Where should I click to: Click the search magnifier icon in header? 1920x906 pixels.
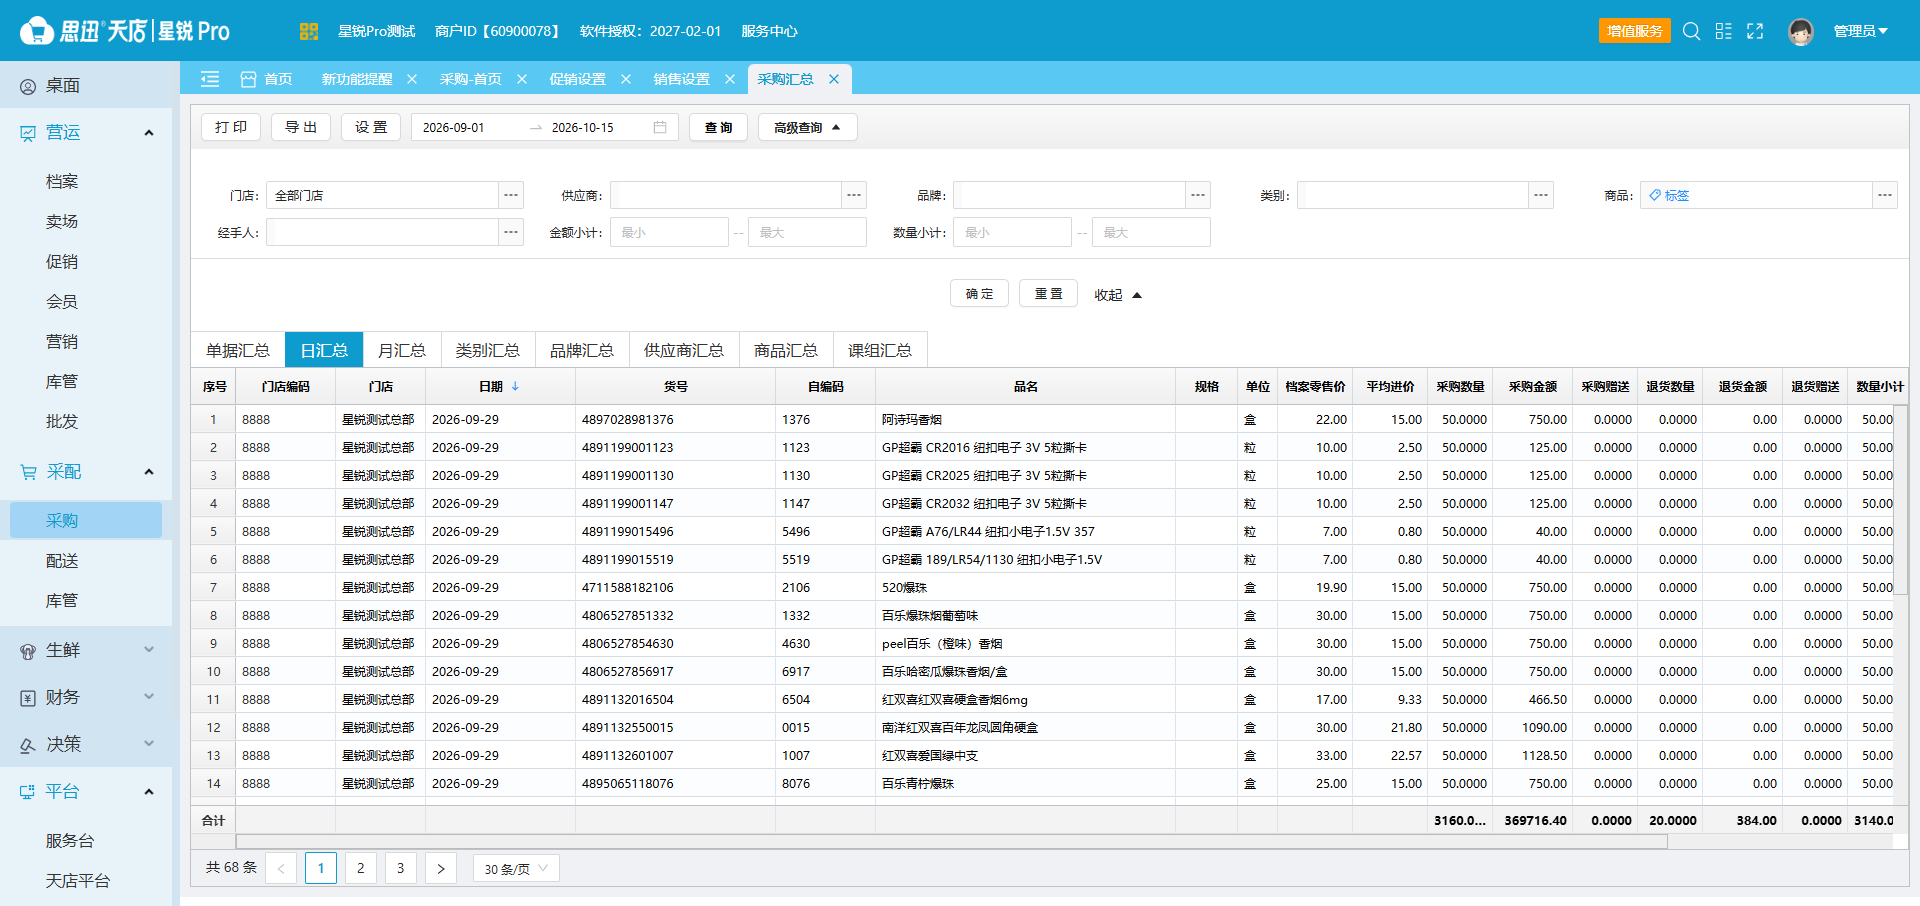[1691, 31]
